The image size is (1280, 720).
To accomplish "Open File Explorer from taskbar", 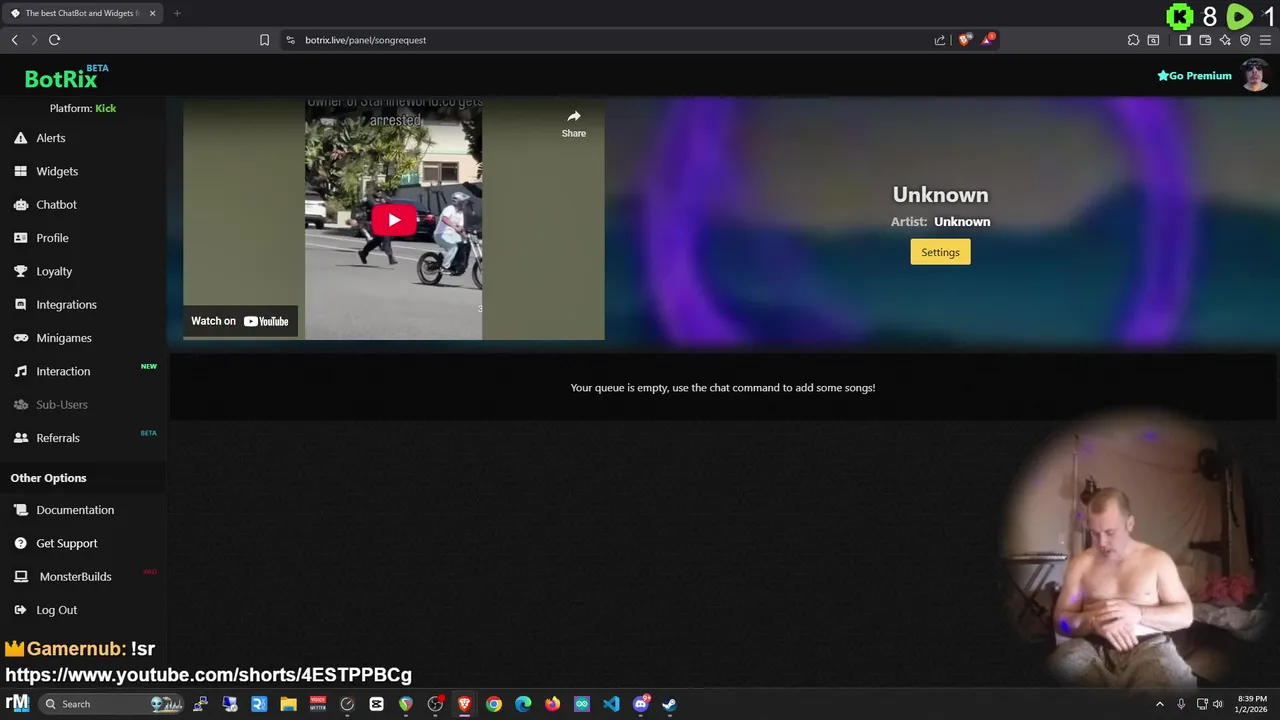I will [x=288, y=704].
